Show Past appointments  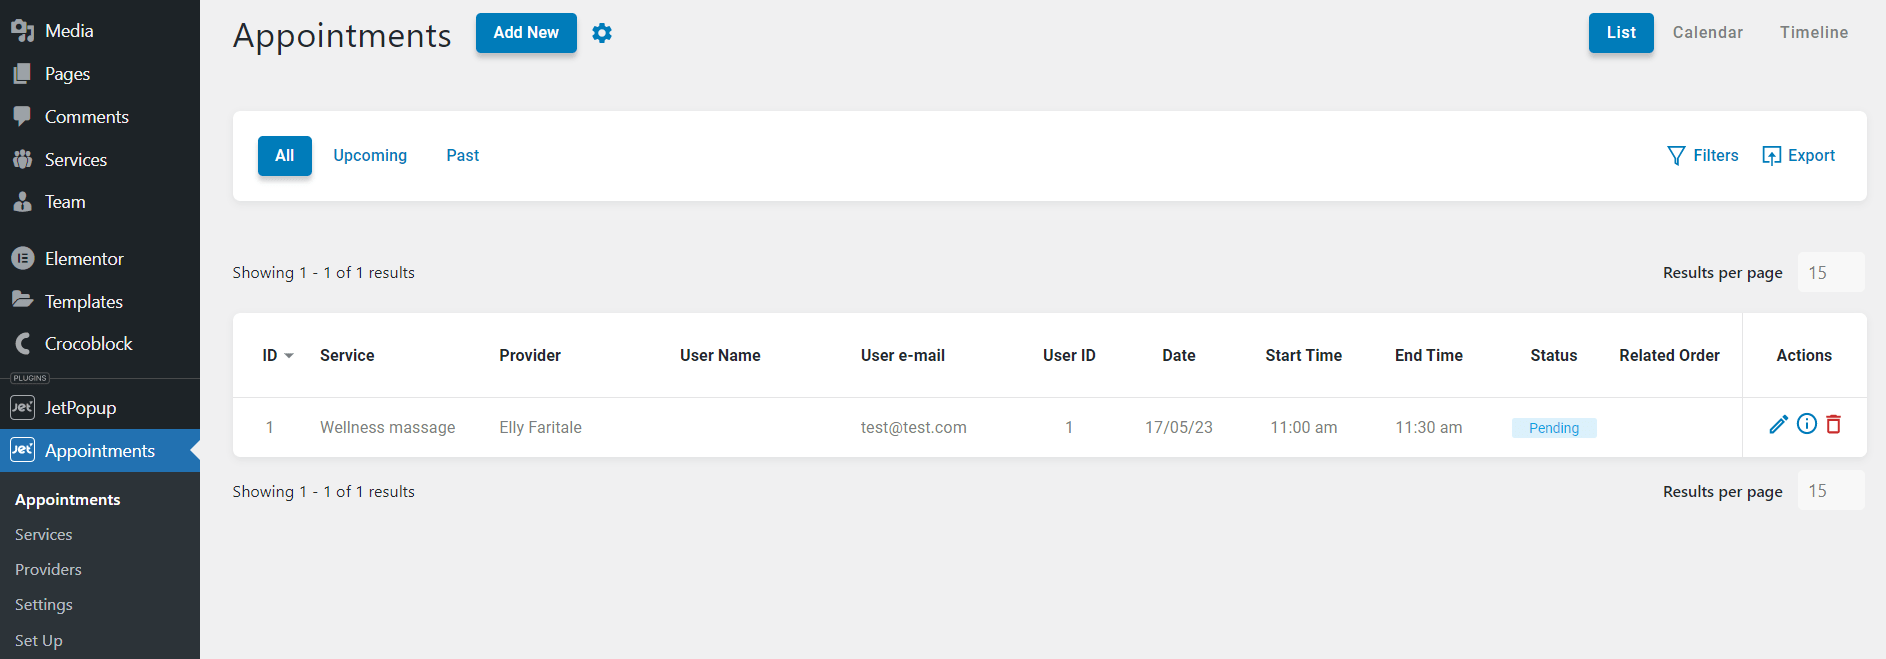pyautogui.click(x=462, y=156)
